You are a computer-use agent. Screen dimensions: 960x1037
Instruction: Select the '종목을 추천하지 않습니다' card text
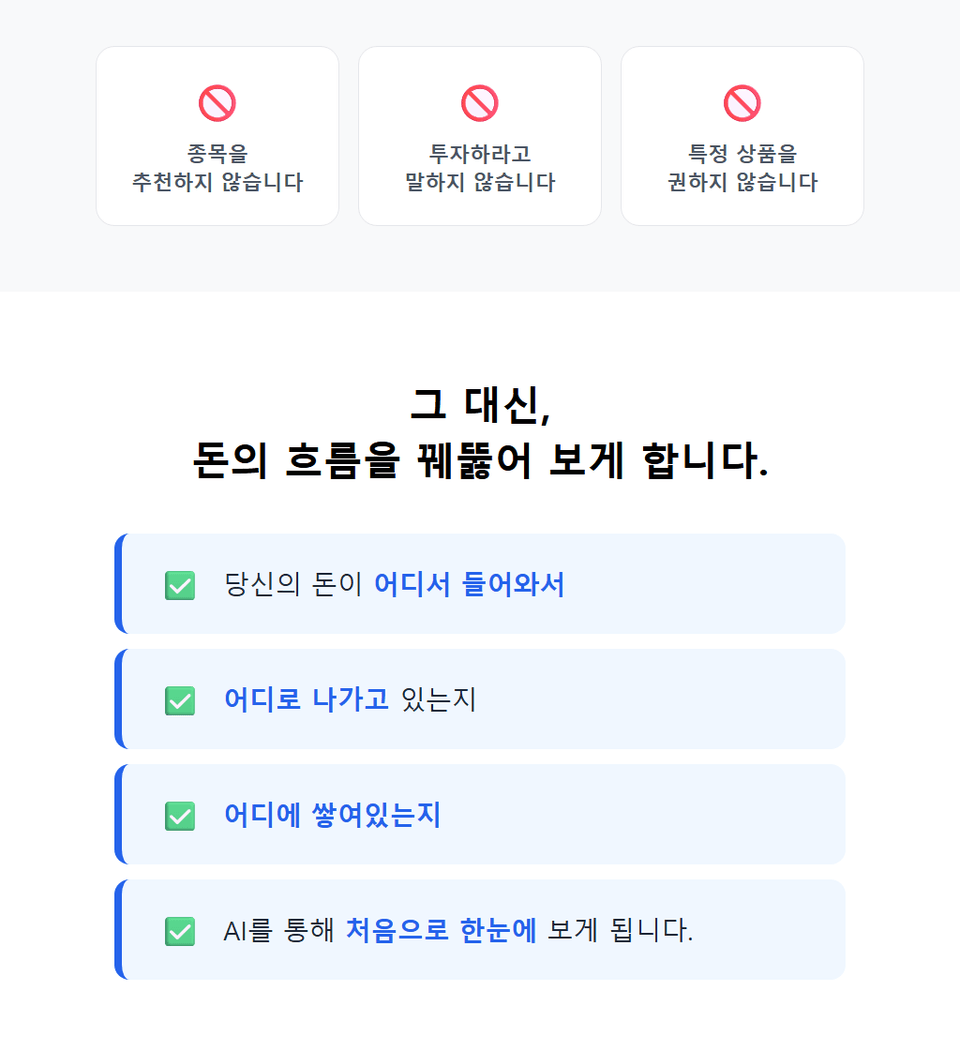tap(218, 168)
